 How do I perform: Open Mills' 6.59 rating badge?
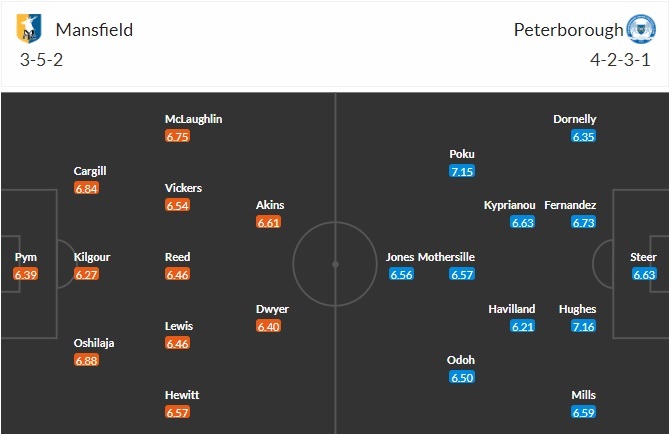(584, 413)
